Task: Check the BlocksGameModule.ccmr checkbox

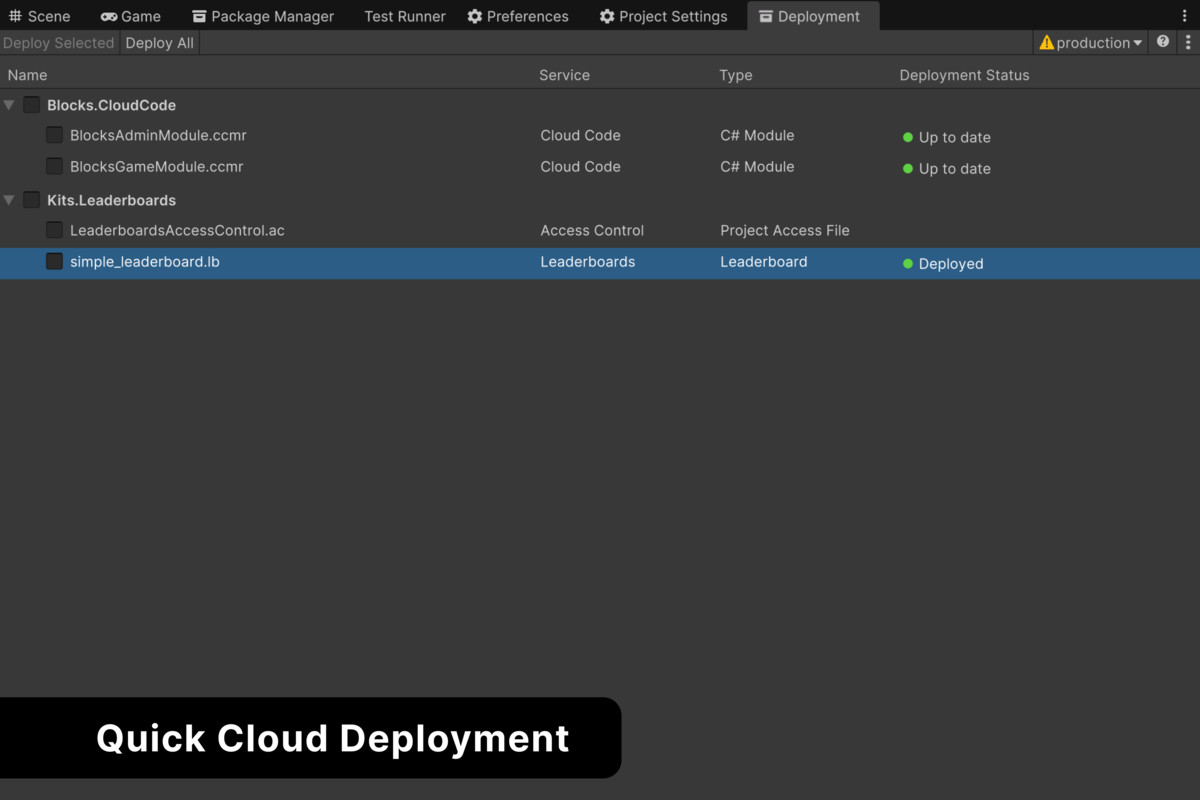Action: point(55,166)
